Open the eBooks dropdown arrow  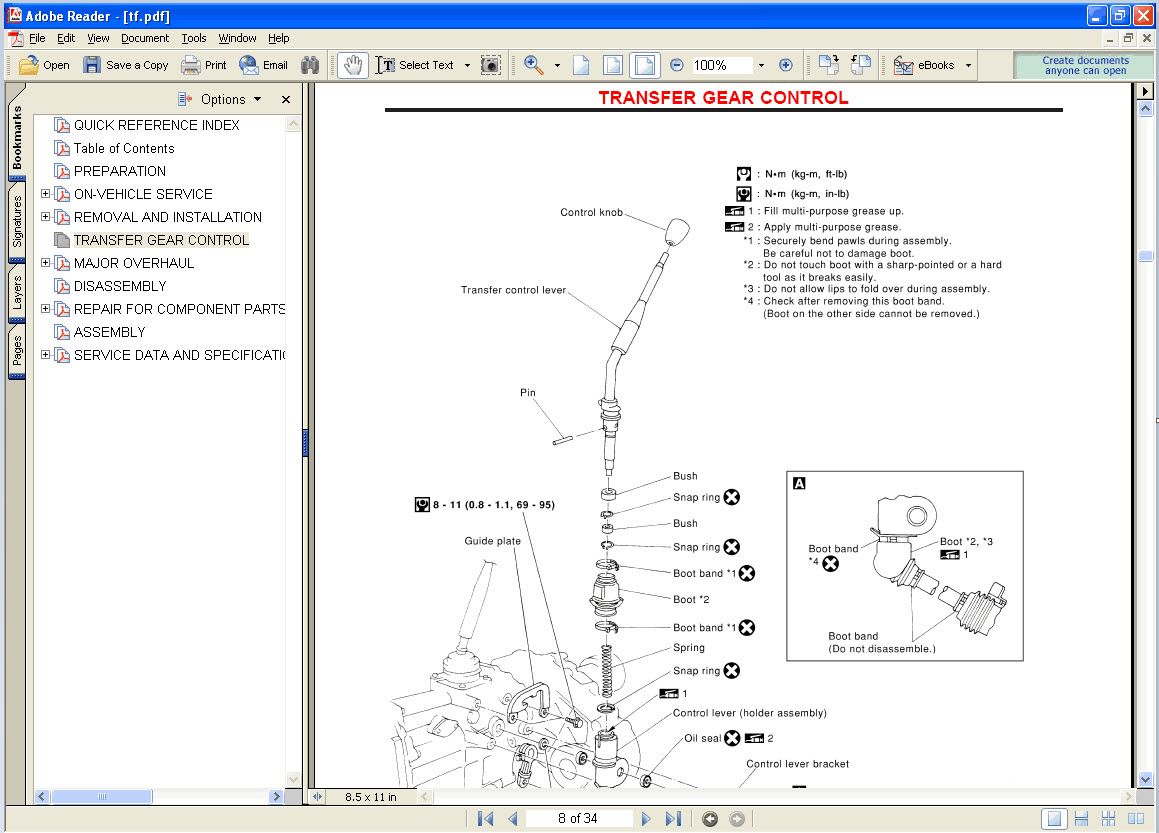tap(968, 65)
